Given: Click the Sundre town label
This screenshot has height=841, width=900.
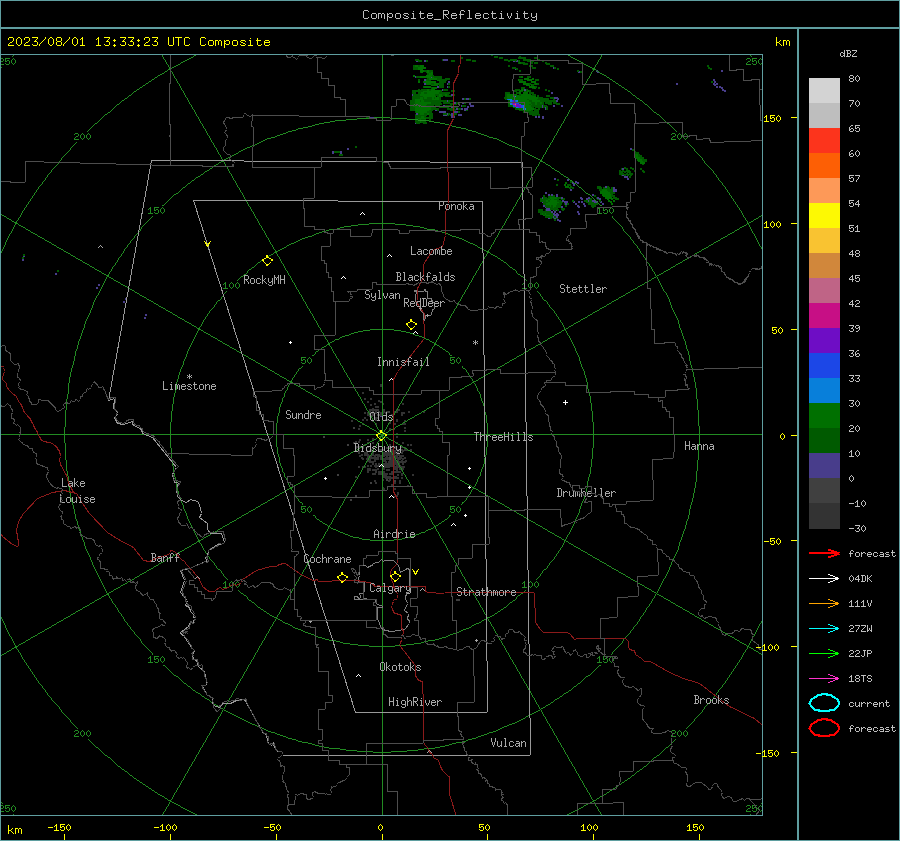Looking at the screenshot, I should (x=303, y=414).
